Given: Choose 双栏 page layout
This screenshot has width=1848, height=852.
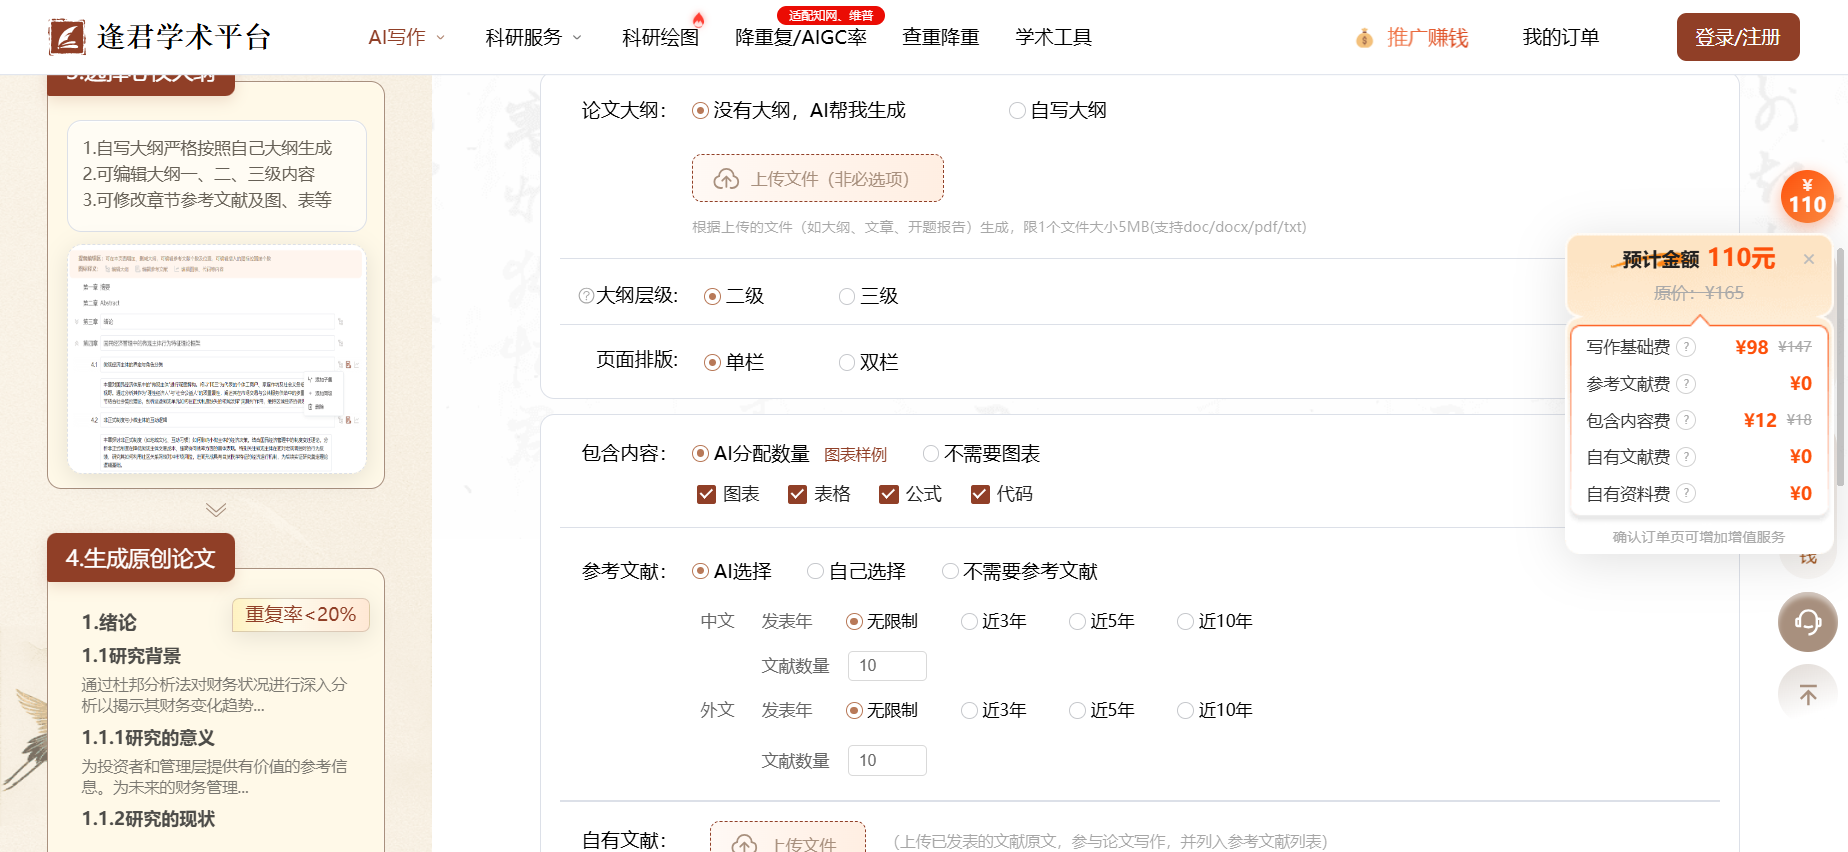Looking at the screenshot, I should pos(868,362).
